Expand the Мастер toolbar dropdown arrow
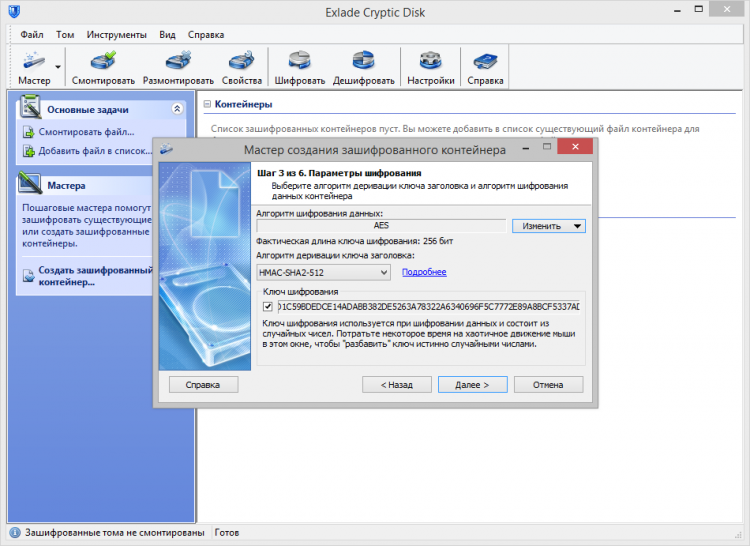 (x=58, y=67)
